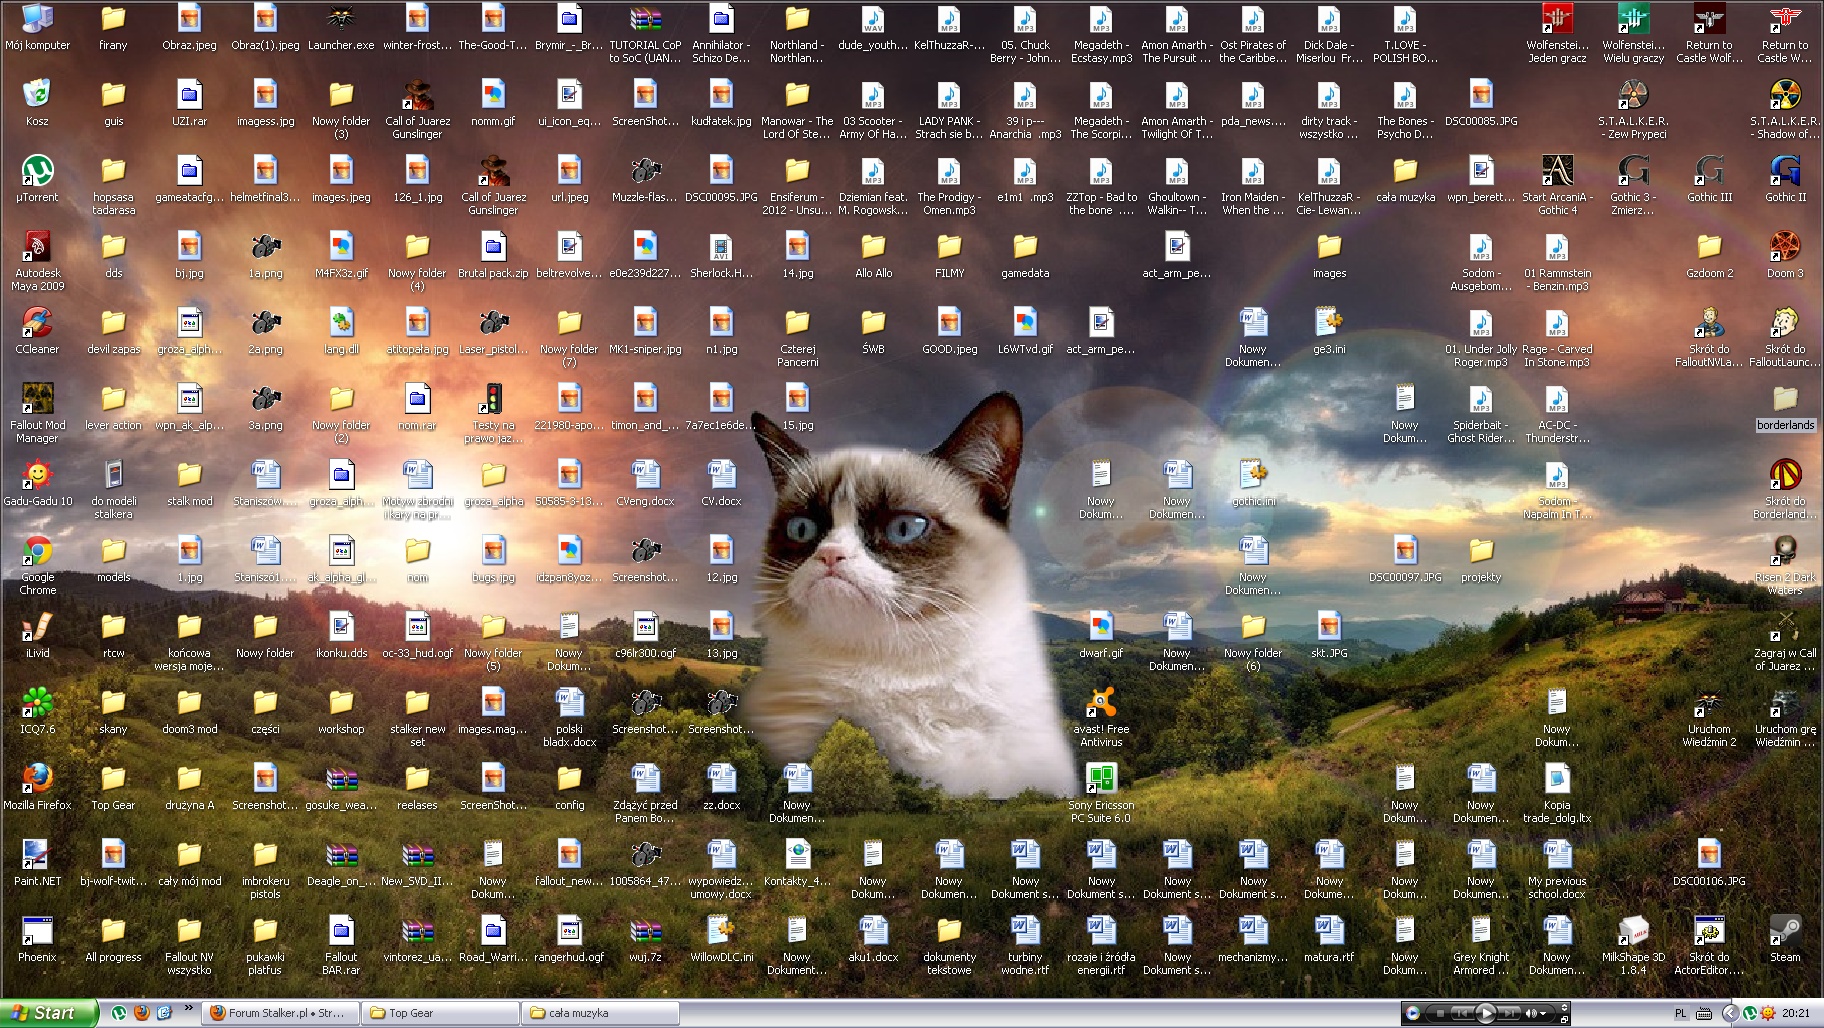Select the Gzdoom 2 folder icon

[1709, 255]
